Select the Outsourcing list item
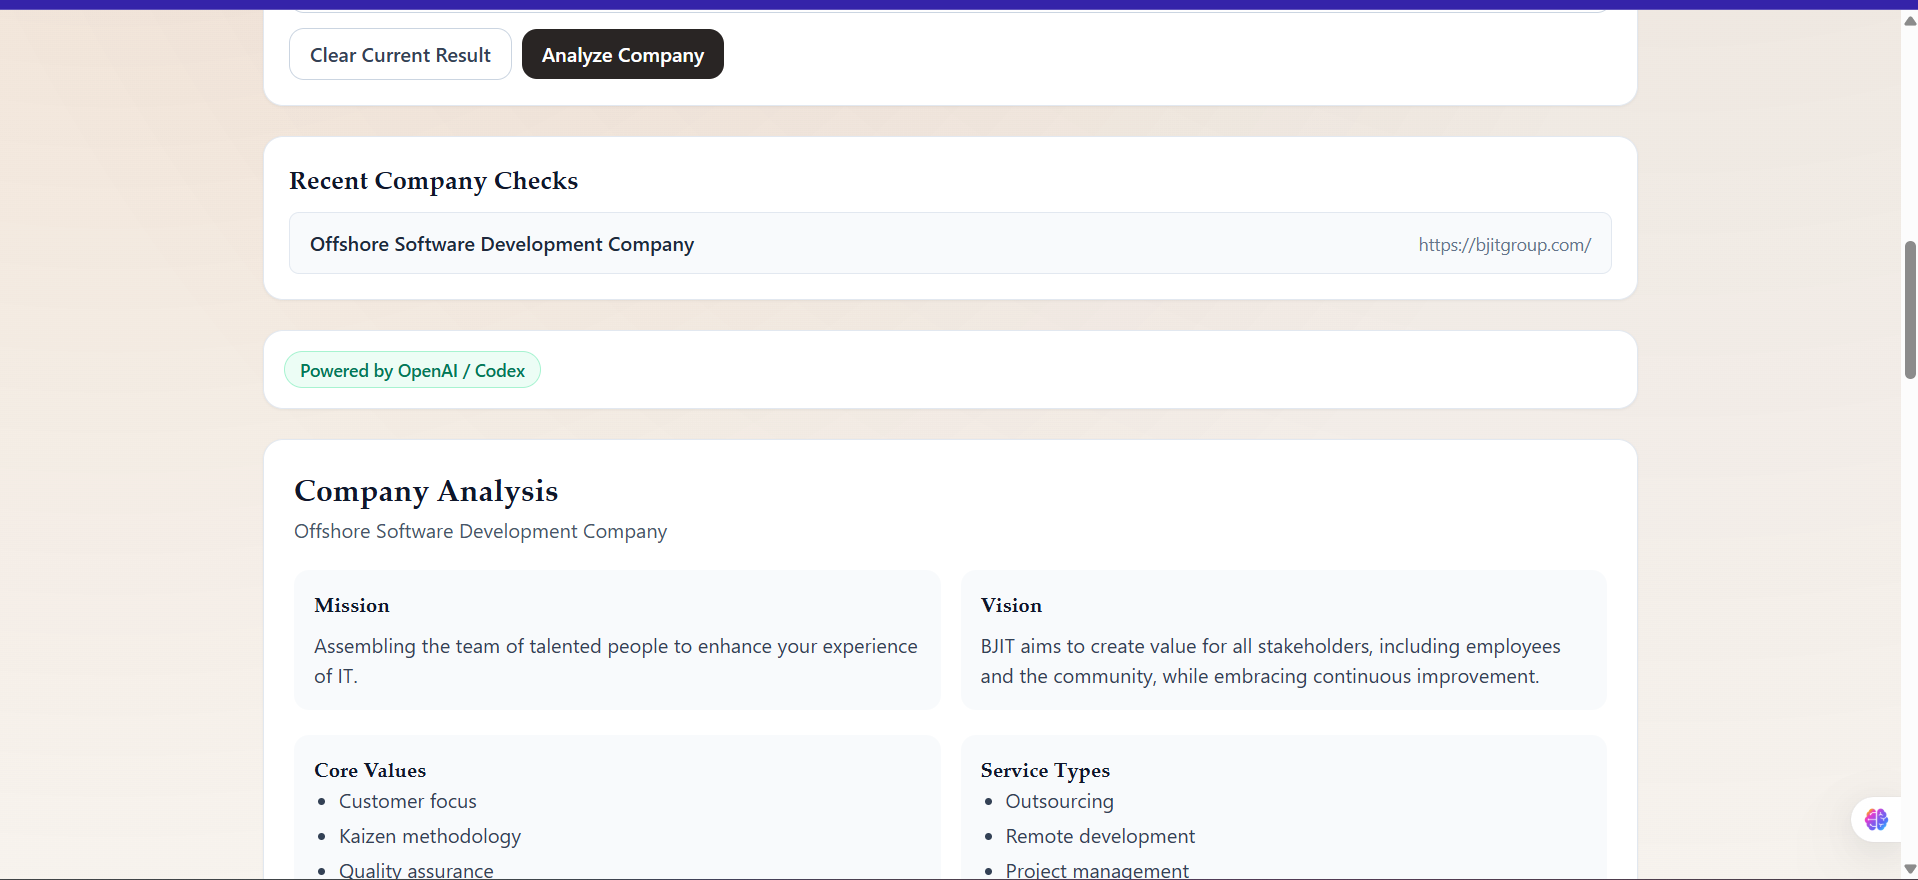 (1059, 801)
